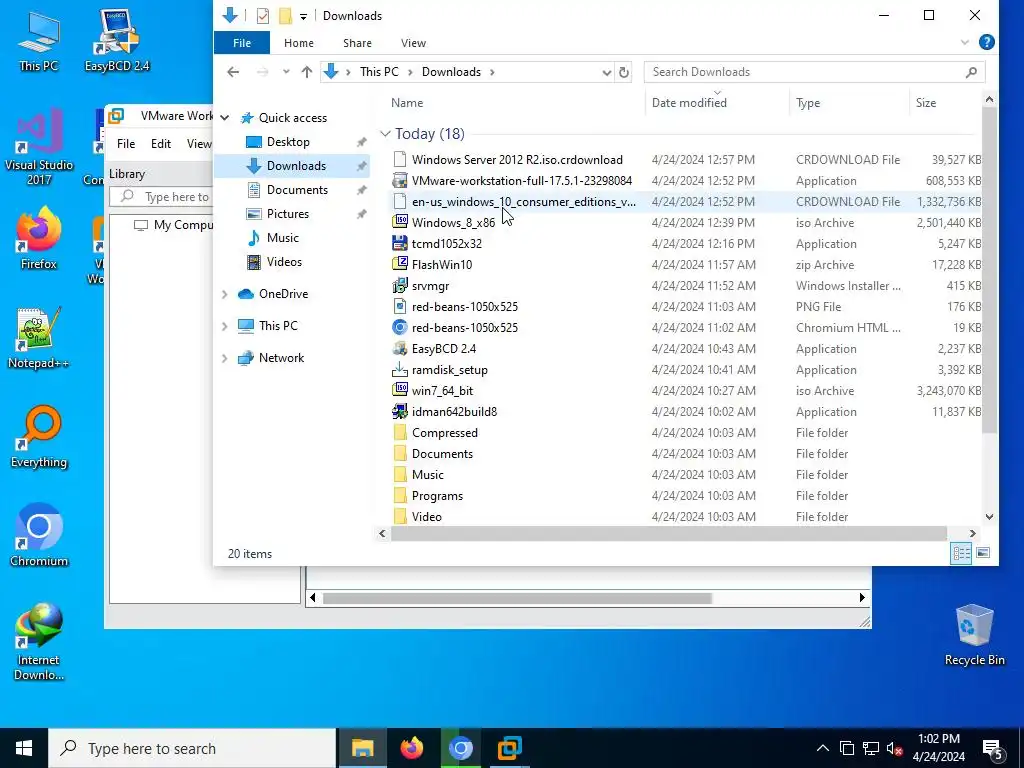Click the Explorer horizontal scrollbar thumb
Viewport: 1024px width, 768px height.
tap(669, 534)
